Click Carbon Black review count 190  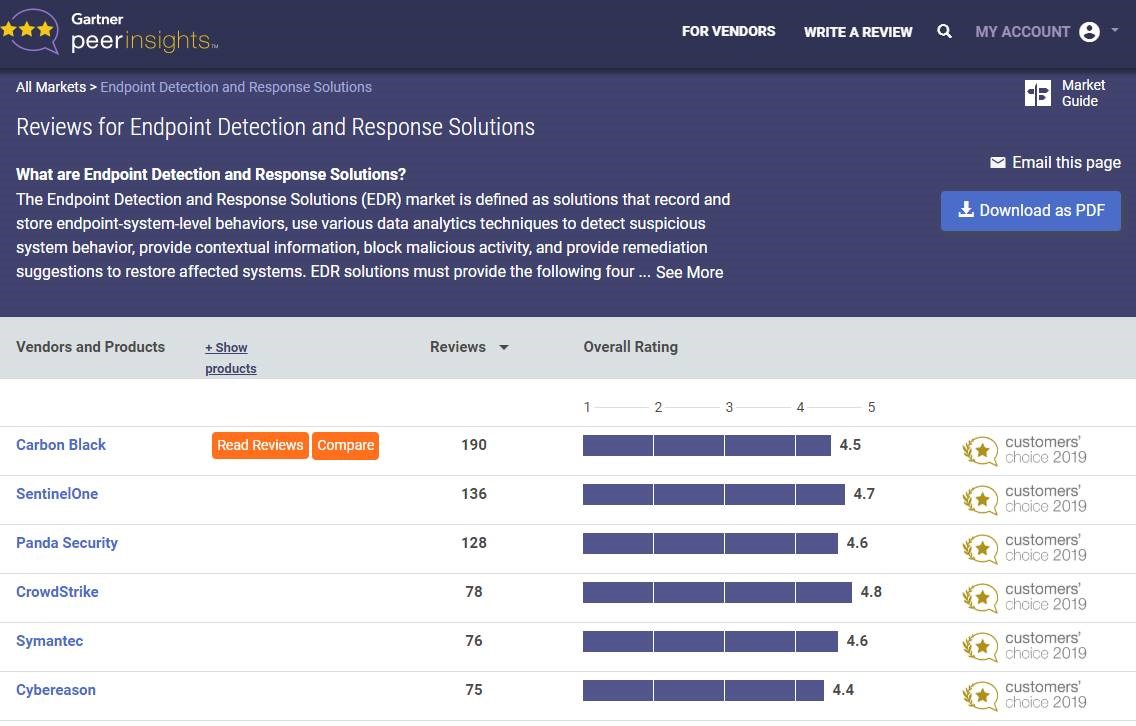point(474,445)
